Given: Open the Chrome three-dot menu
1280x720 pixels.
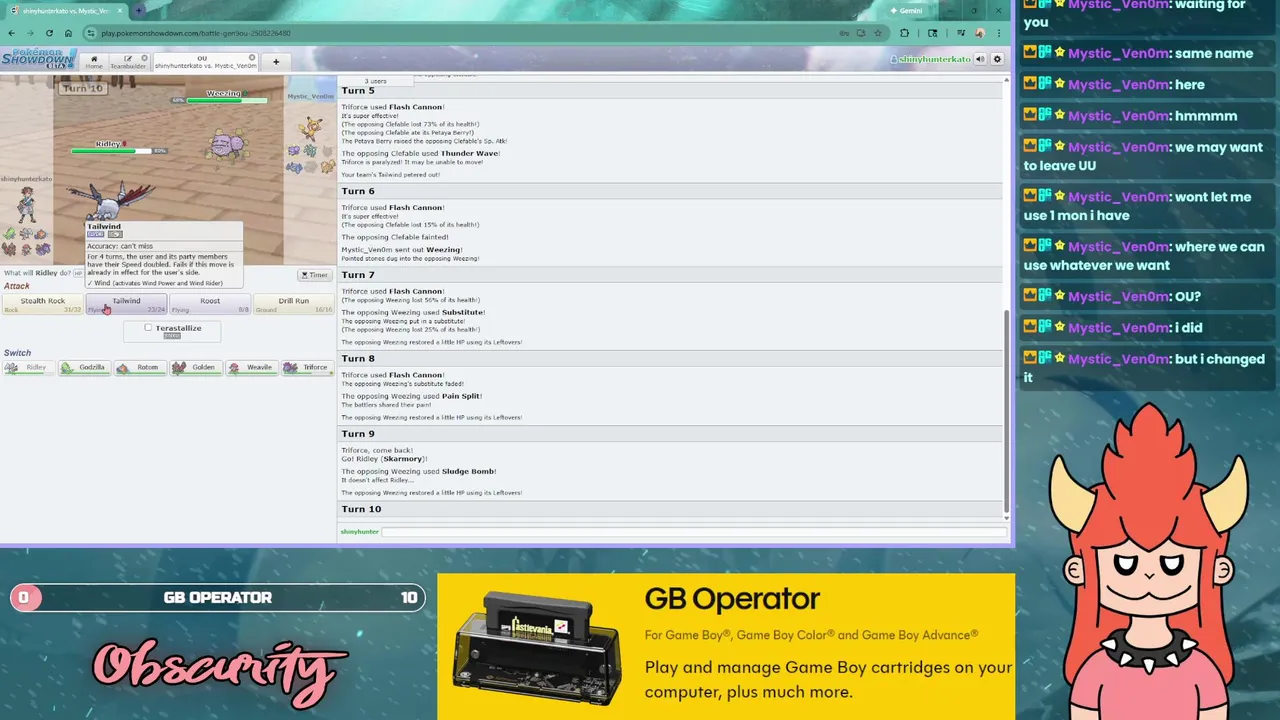Looking at the screenshot, I should pos(999,33).
